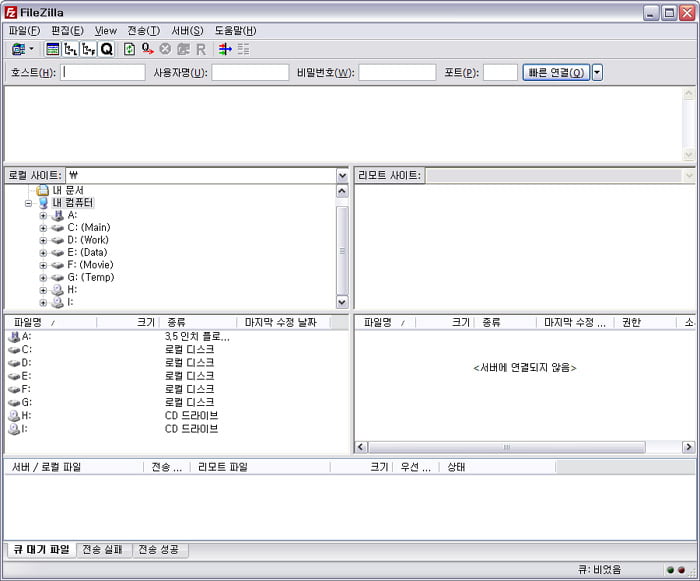Open the quick connect history dropdown arrow
Image resolution: width=700 pixels, height=581 pixels.
(x=597, y=73)
